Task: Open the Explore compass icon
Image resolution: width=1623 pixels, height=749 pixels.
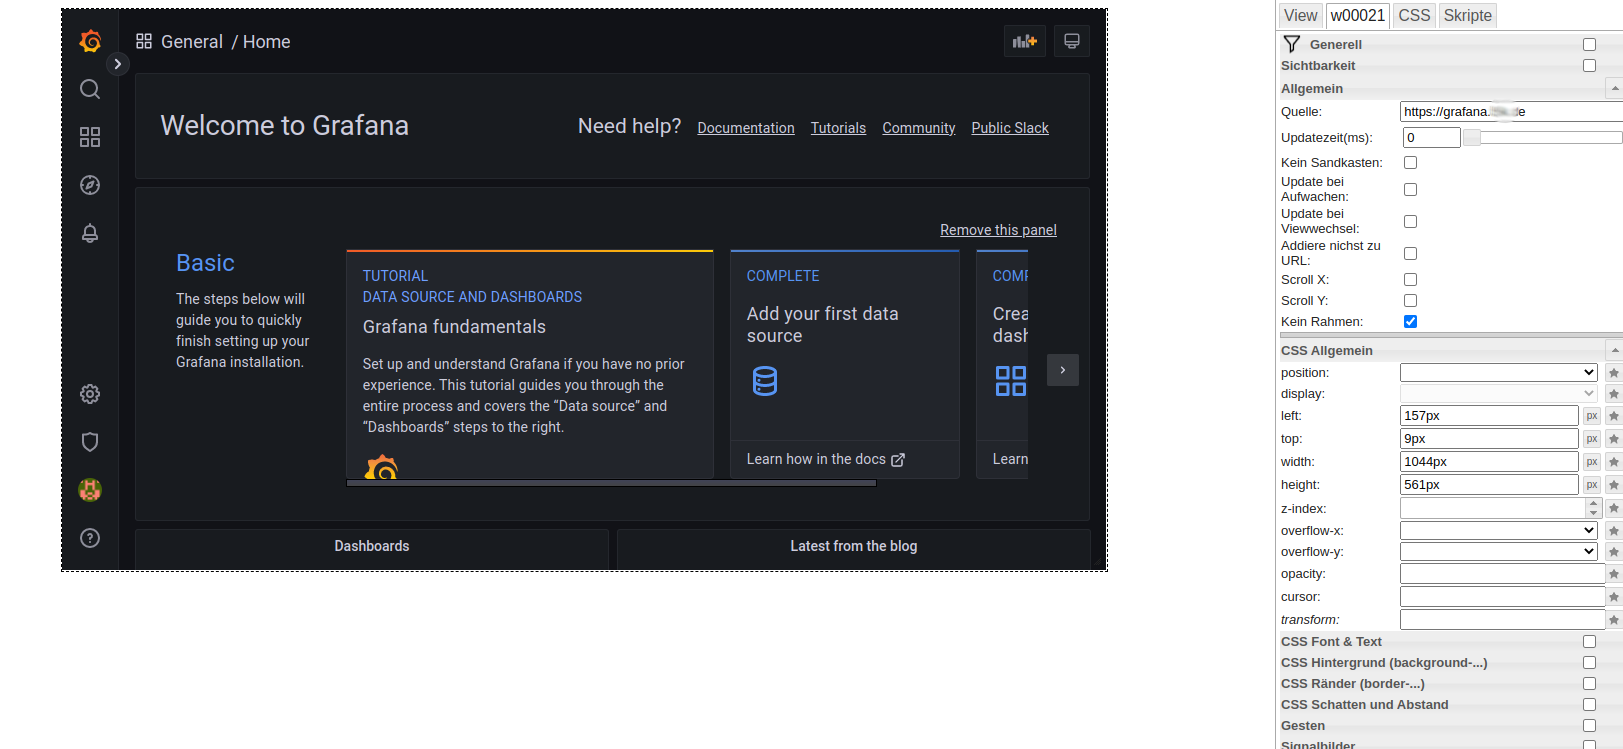Action: point(90,185)
